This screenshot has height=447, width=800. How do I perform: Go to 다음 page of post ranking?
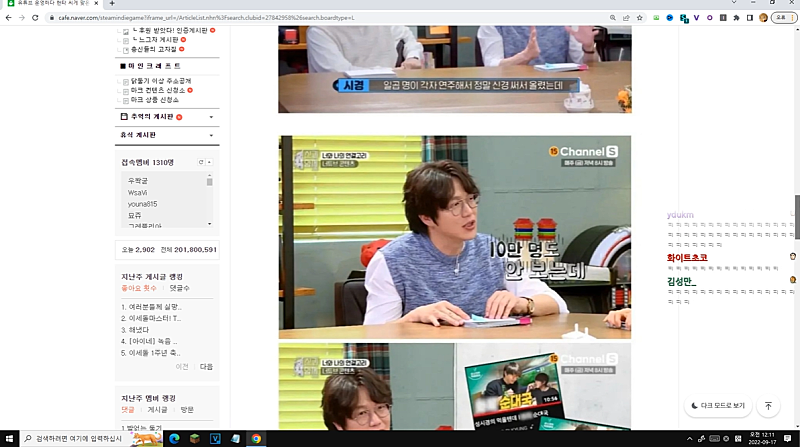(x=206, y=367)
